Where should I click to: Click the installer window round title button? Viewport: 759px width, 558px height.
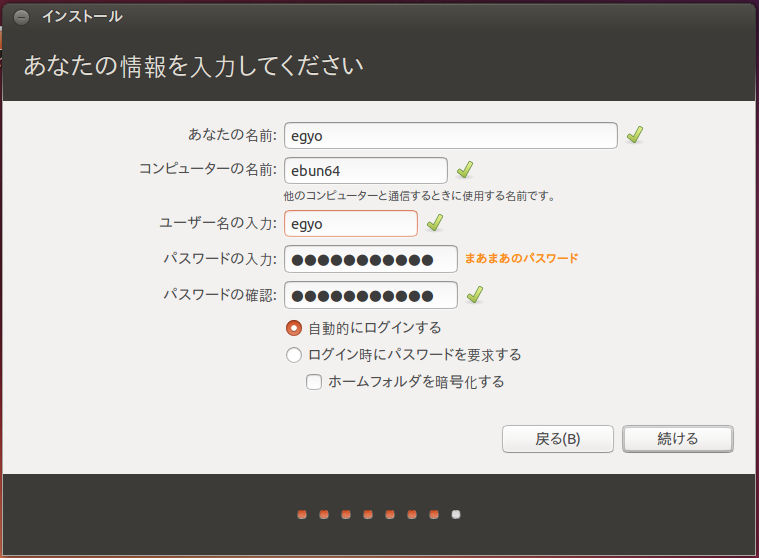point(21,17)
